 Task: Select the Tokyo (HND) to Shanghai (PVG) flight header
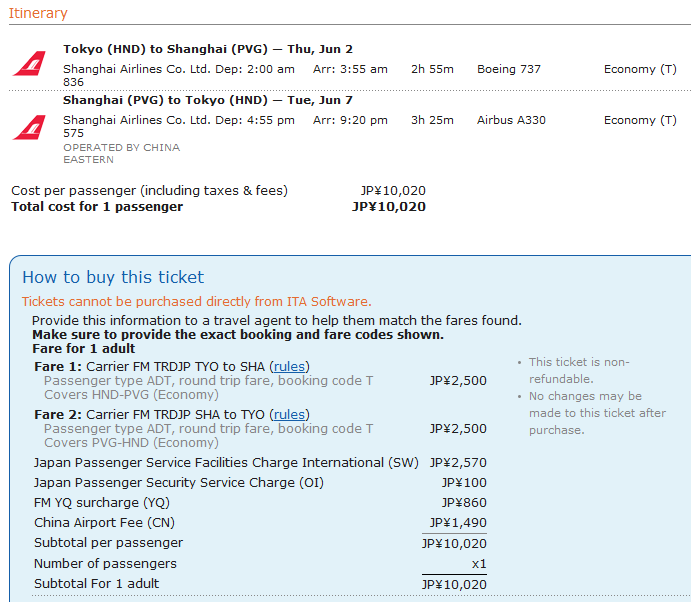pos(207,49)
